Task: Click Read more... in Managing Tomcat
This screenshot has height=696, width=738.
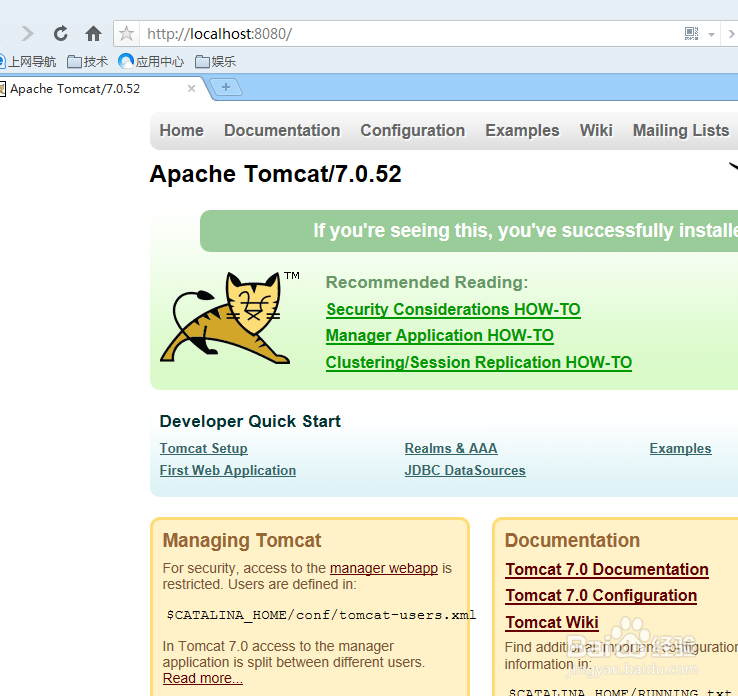Action: (202, 678)
